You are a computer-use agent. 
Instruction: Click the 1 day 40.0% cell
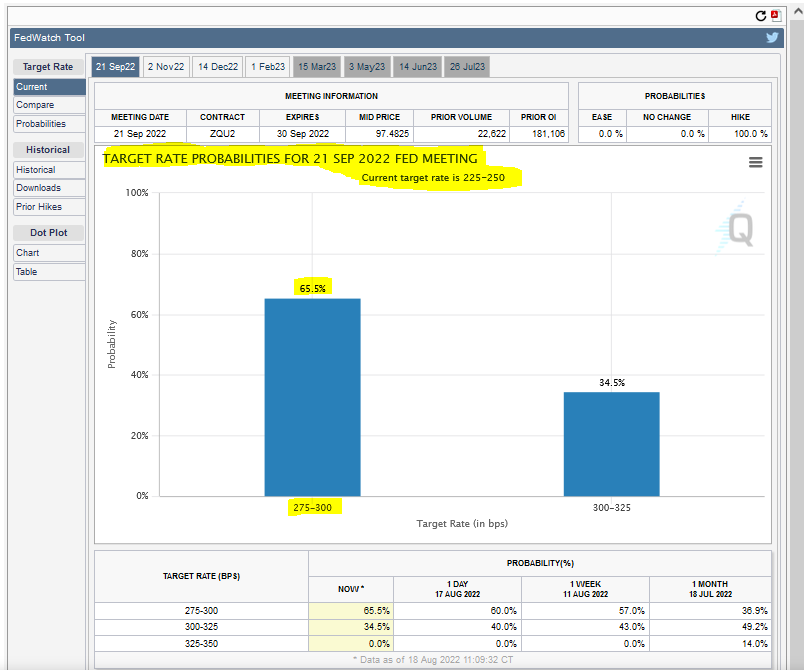pos(457,627)
